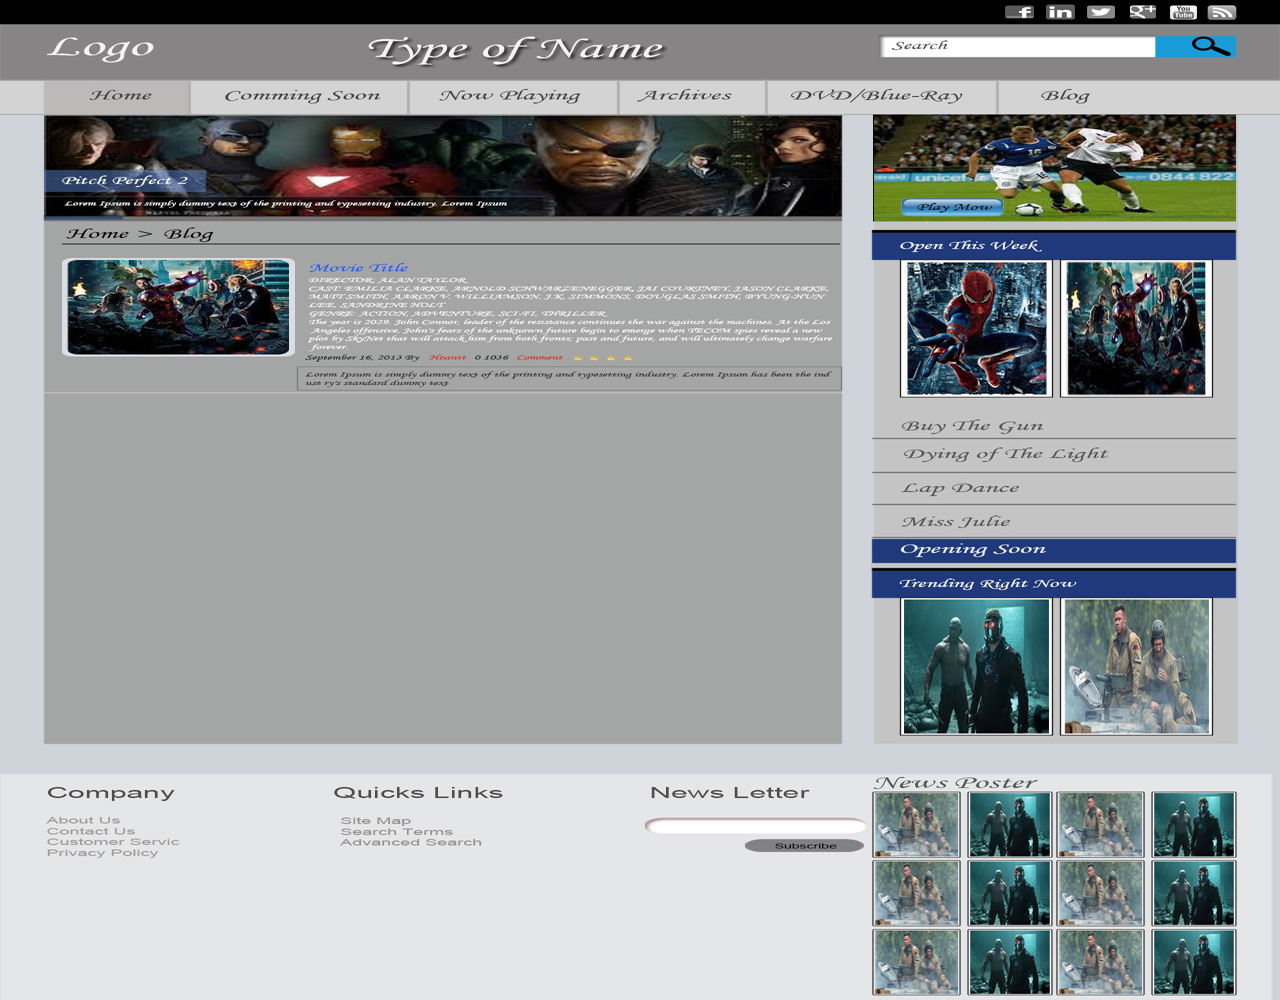The width and height of the screenshot is (1280, 1000).
Task: Open the blue Movie Title link
Action: click(358, 268)
